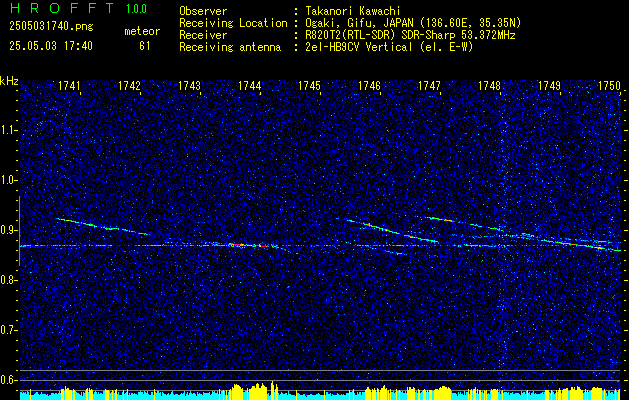This screenshot has width=629, height=400.
Task: Select the version number 1.0.0
Action: pyautogui.click(x=136, y=9)
